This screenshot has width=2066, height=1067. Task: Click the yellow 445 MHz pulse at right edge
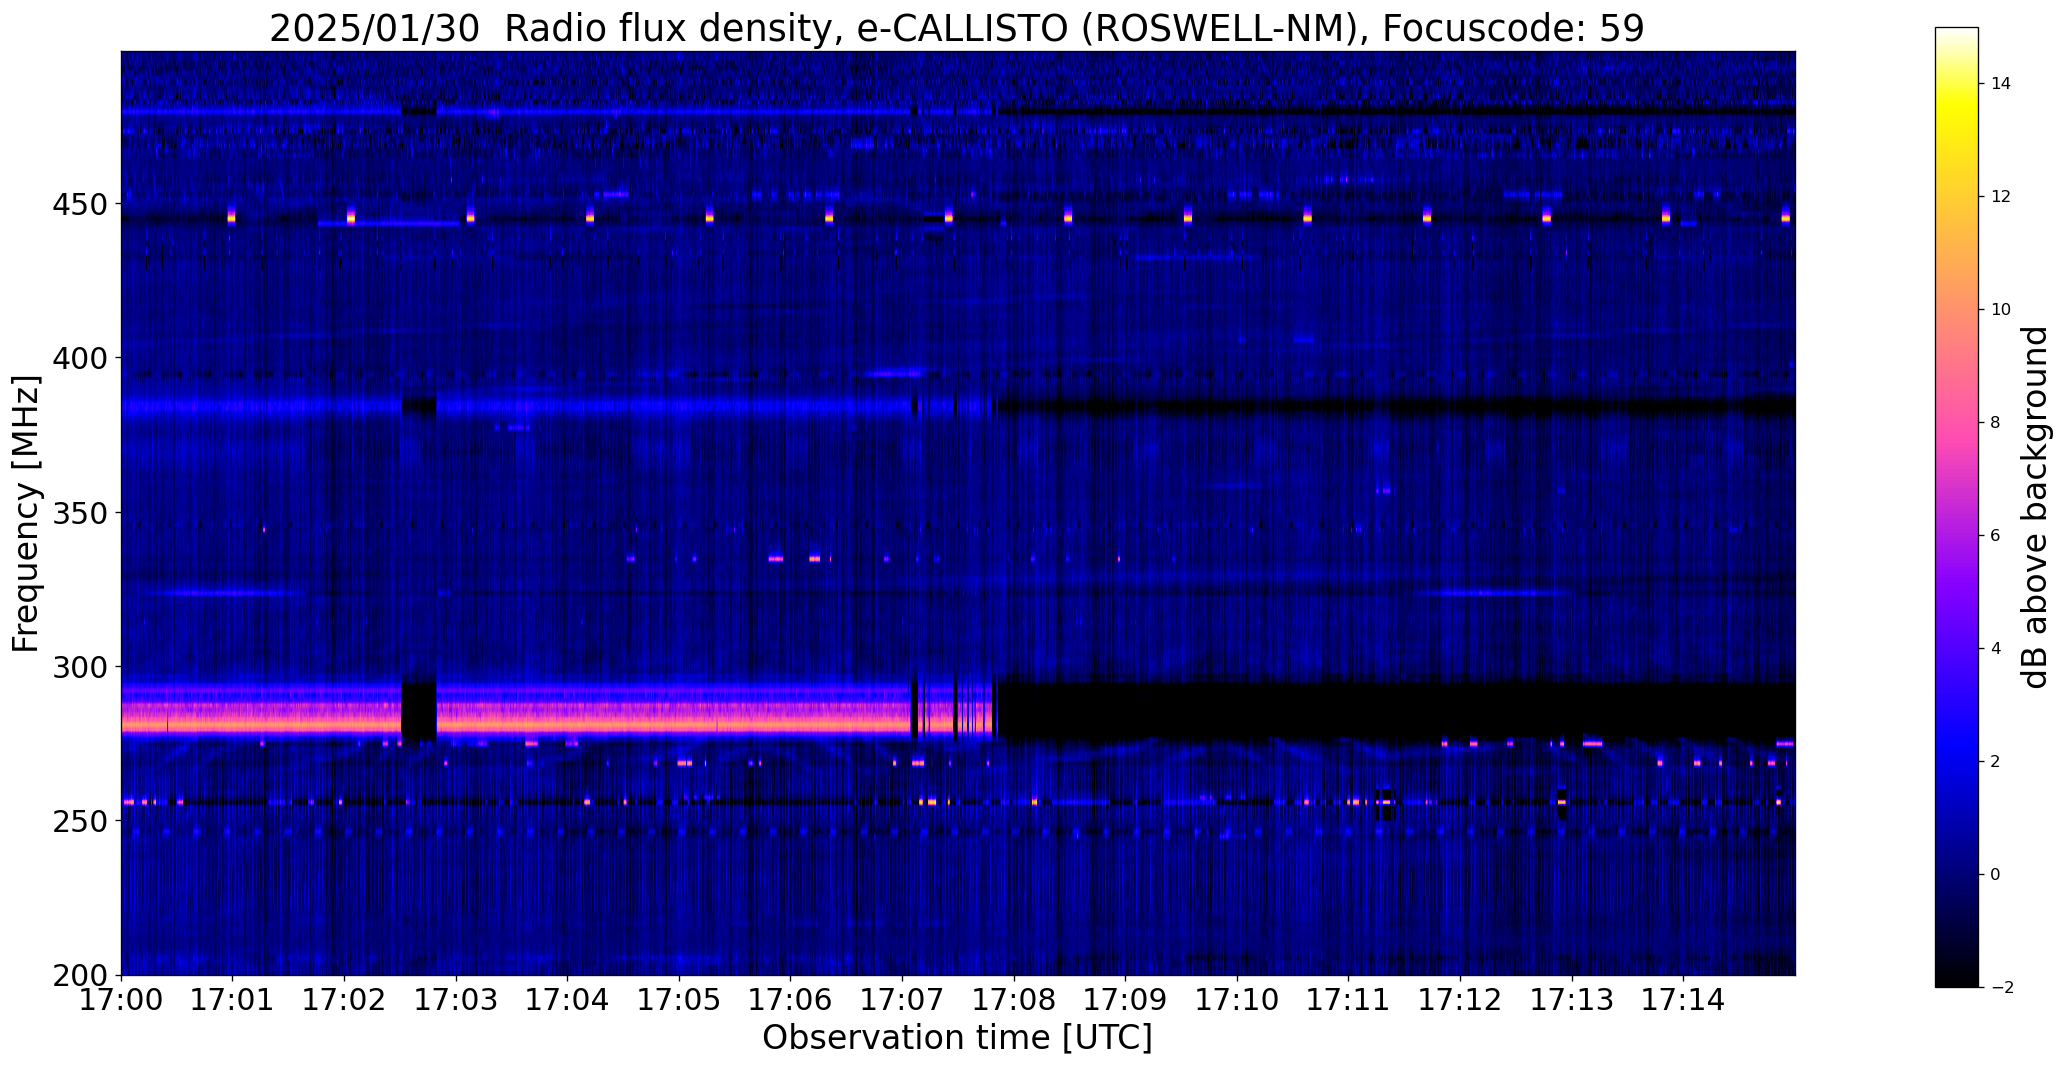pyautogui.click(x=1786, y=216)
